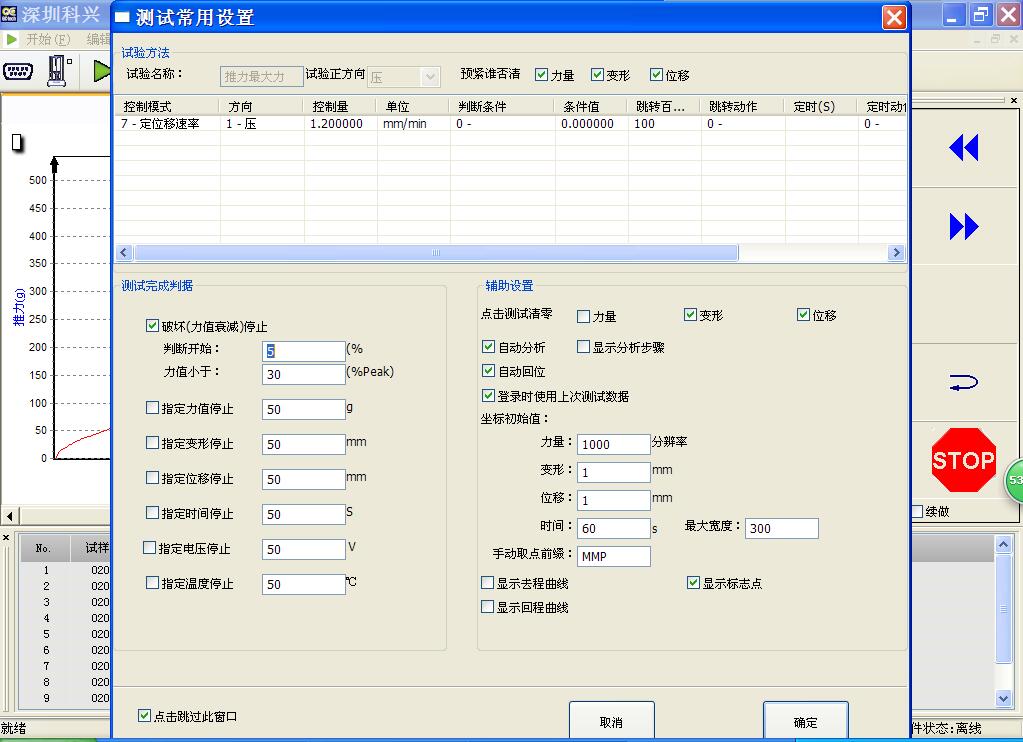Click the No. column header in results list
The image size is (1023, 742).
point(44,548)
